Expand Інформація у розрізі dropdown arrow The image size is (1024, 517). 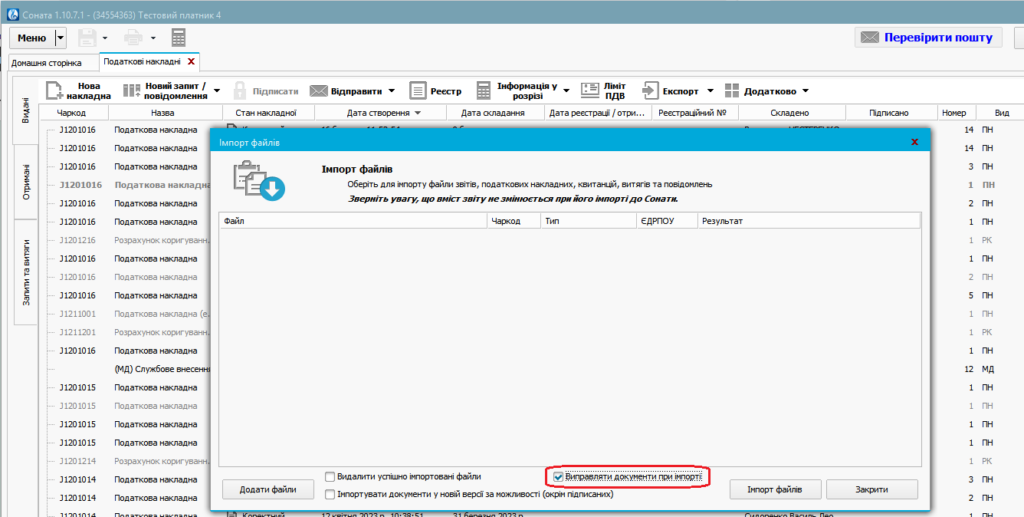tap(566, 91)
